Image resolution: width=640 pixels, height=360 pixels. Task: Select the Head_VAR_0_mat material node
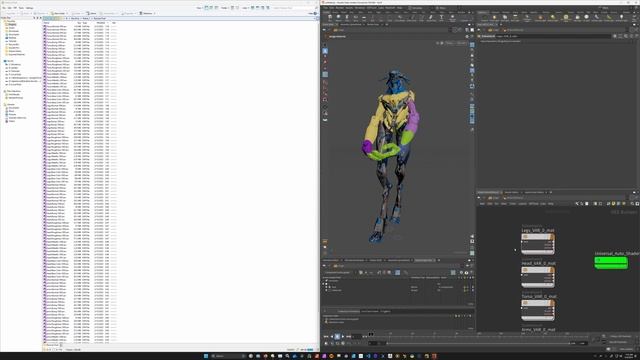pos(538,276)
